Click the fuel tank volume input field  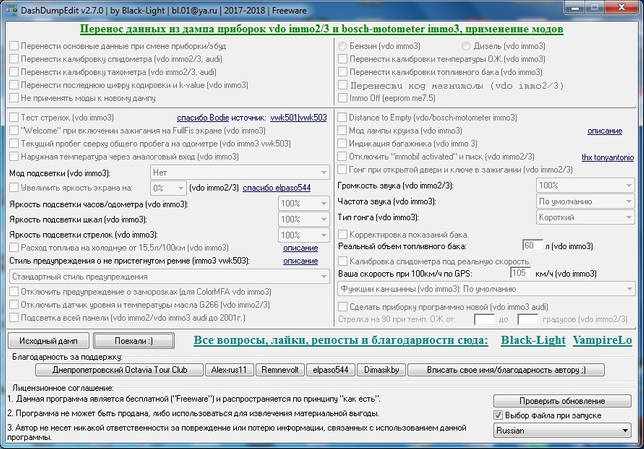532,246
